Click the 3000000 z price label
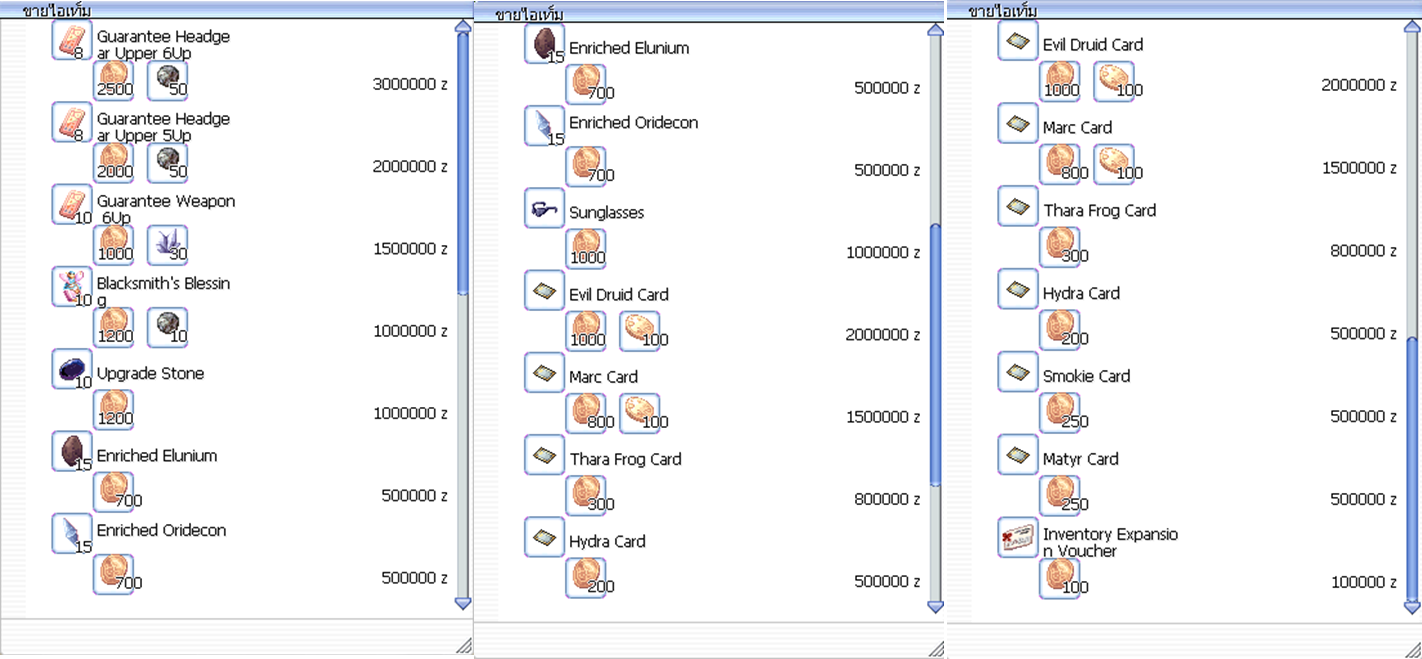Screen dimensions: 1422x659 click(409, 85)
